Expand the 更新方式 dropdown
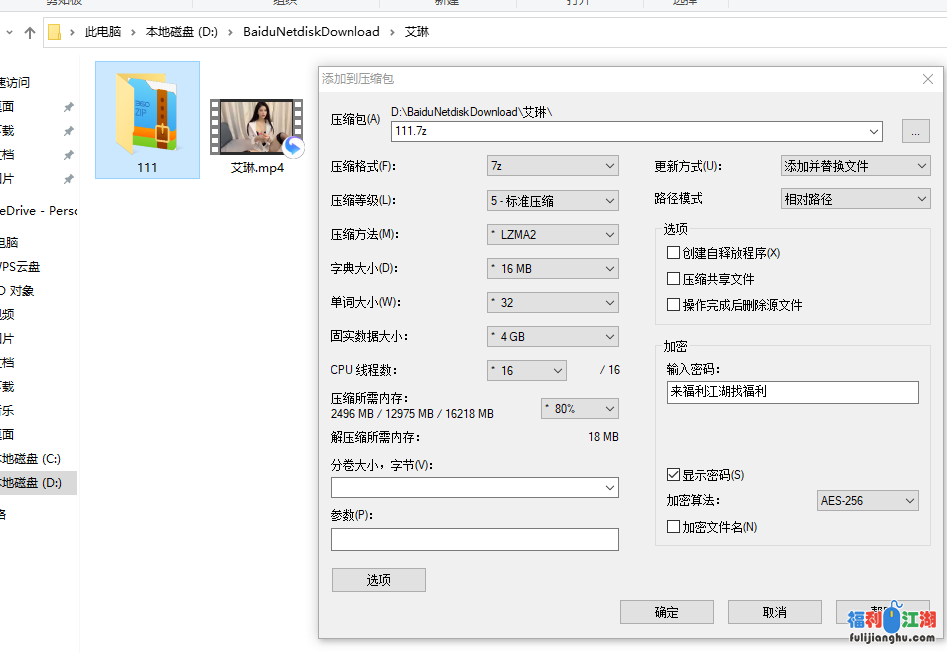The width and height of the screenshot is (947, 653). tap(855, 166)
